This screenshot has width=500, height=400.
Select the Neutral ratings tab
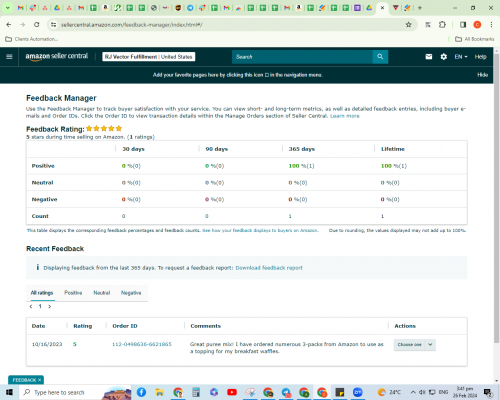tap(102, 293)
